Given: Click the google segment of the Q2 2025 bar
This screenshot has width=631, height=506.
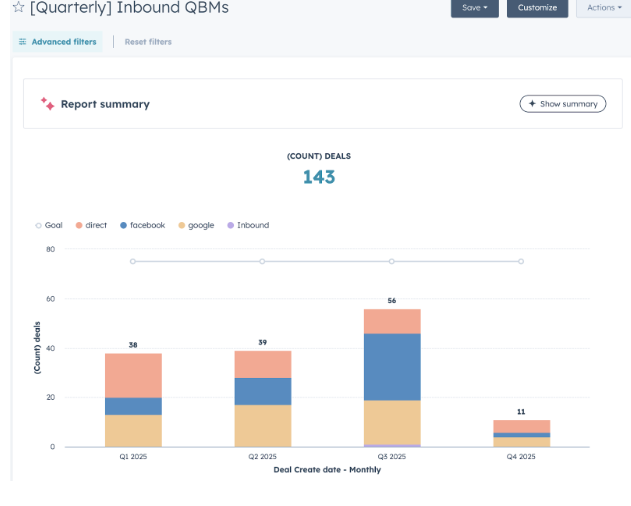Looking at the screenshot, I should point(262,425).
